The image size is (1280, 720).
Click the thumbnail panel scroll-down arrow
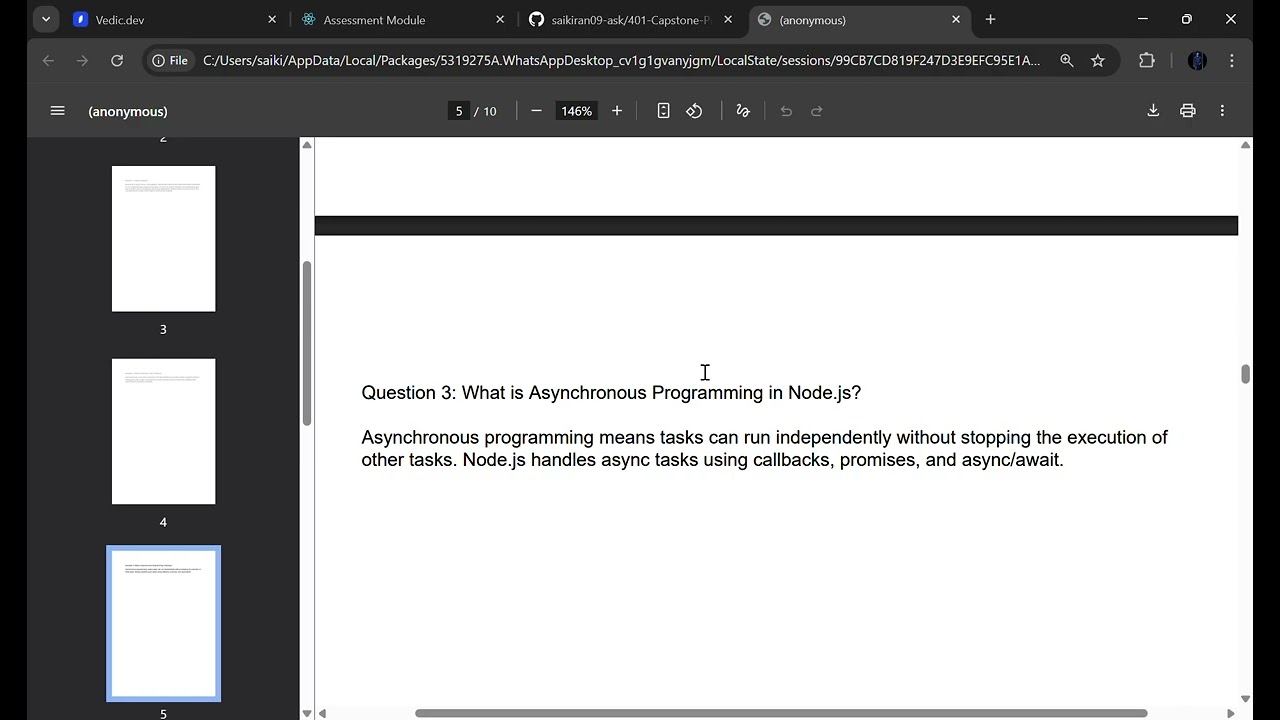(x=307, y=713)
